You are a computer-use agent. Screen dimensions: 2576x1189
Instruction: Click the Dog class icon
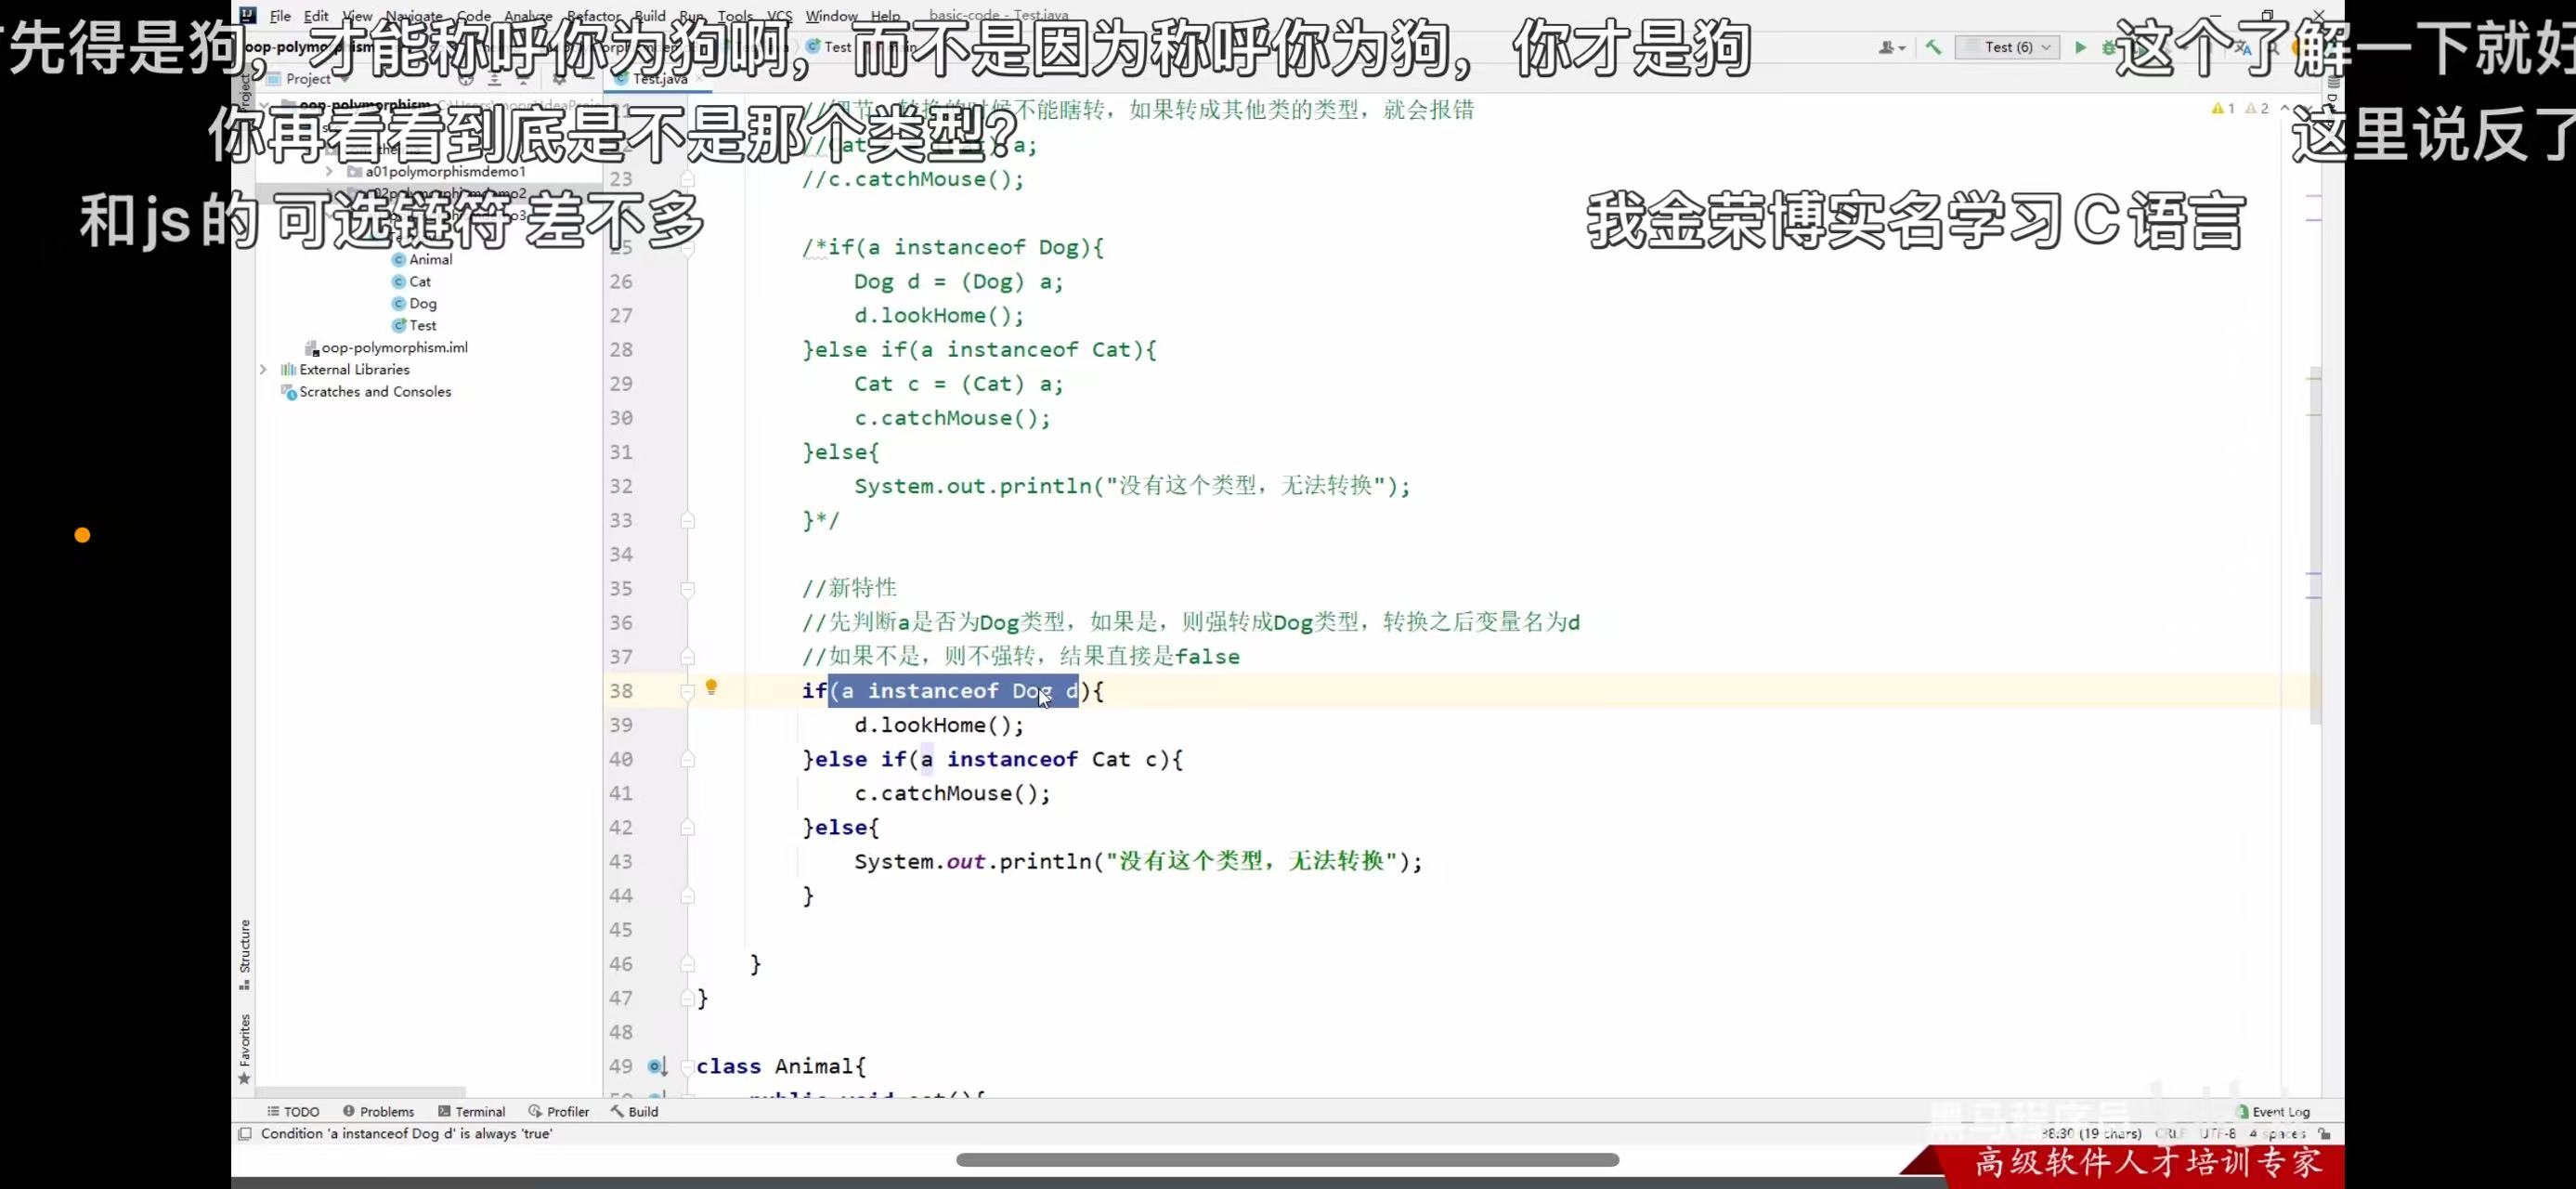pyautogui.click(x=398, y=303)
